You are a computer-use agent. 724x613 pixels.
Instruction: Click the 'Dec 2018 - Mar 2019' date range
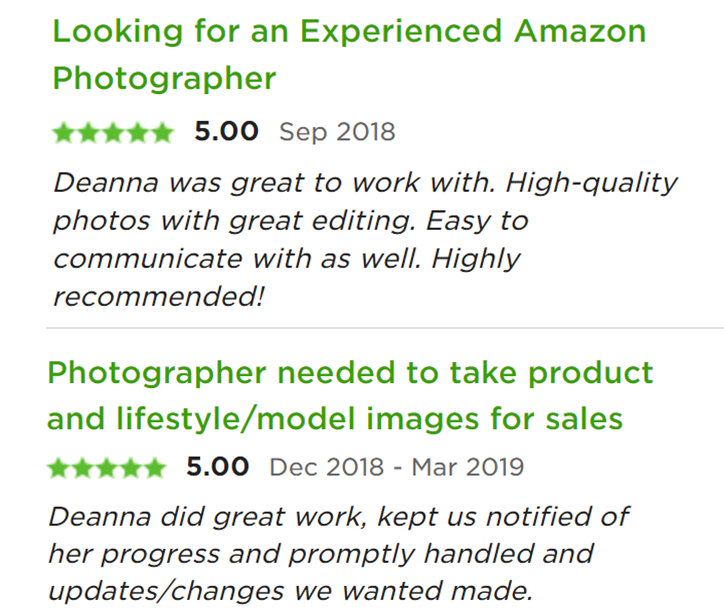[x=396, y=467]
